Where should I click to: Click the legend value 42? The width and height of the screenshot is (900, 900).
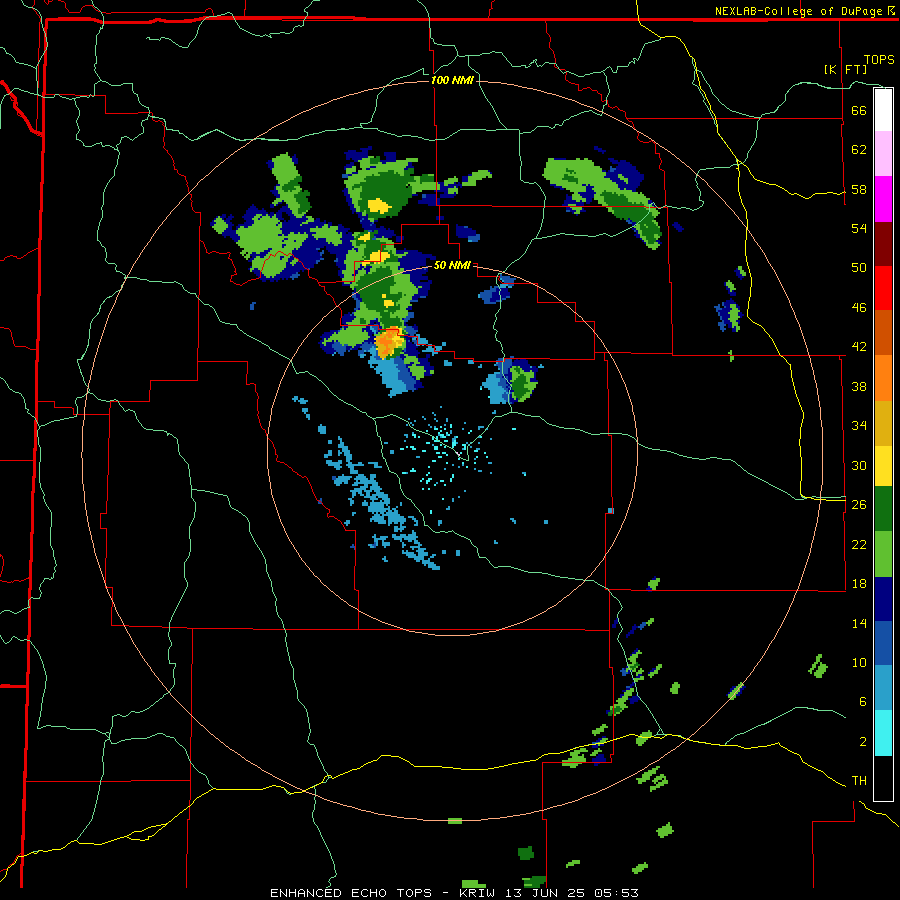point(859,347)
